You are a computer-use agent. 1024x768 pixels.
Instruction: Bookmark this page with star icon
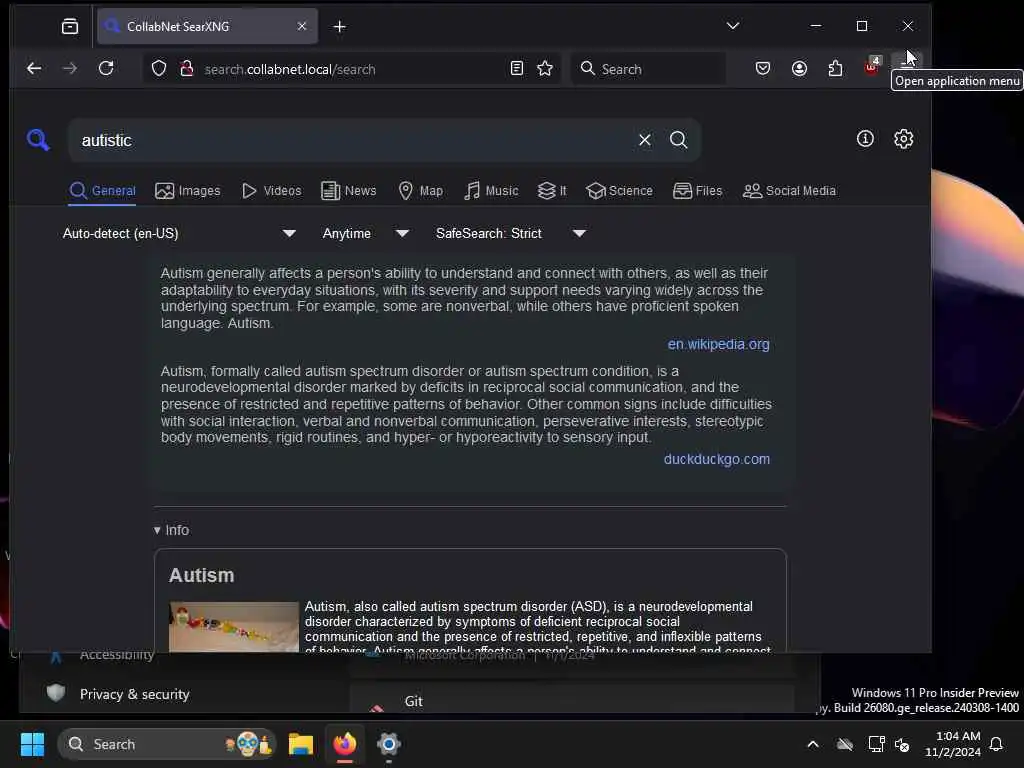[545, 69]
